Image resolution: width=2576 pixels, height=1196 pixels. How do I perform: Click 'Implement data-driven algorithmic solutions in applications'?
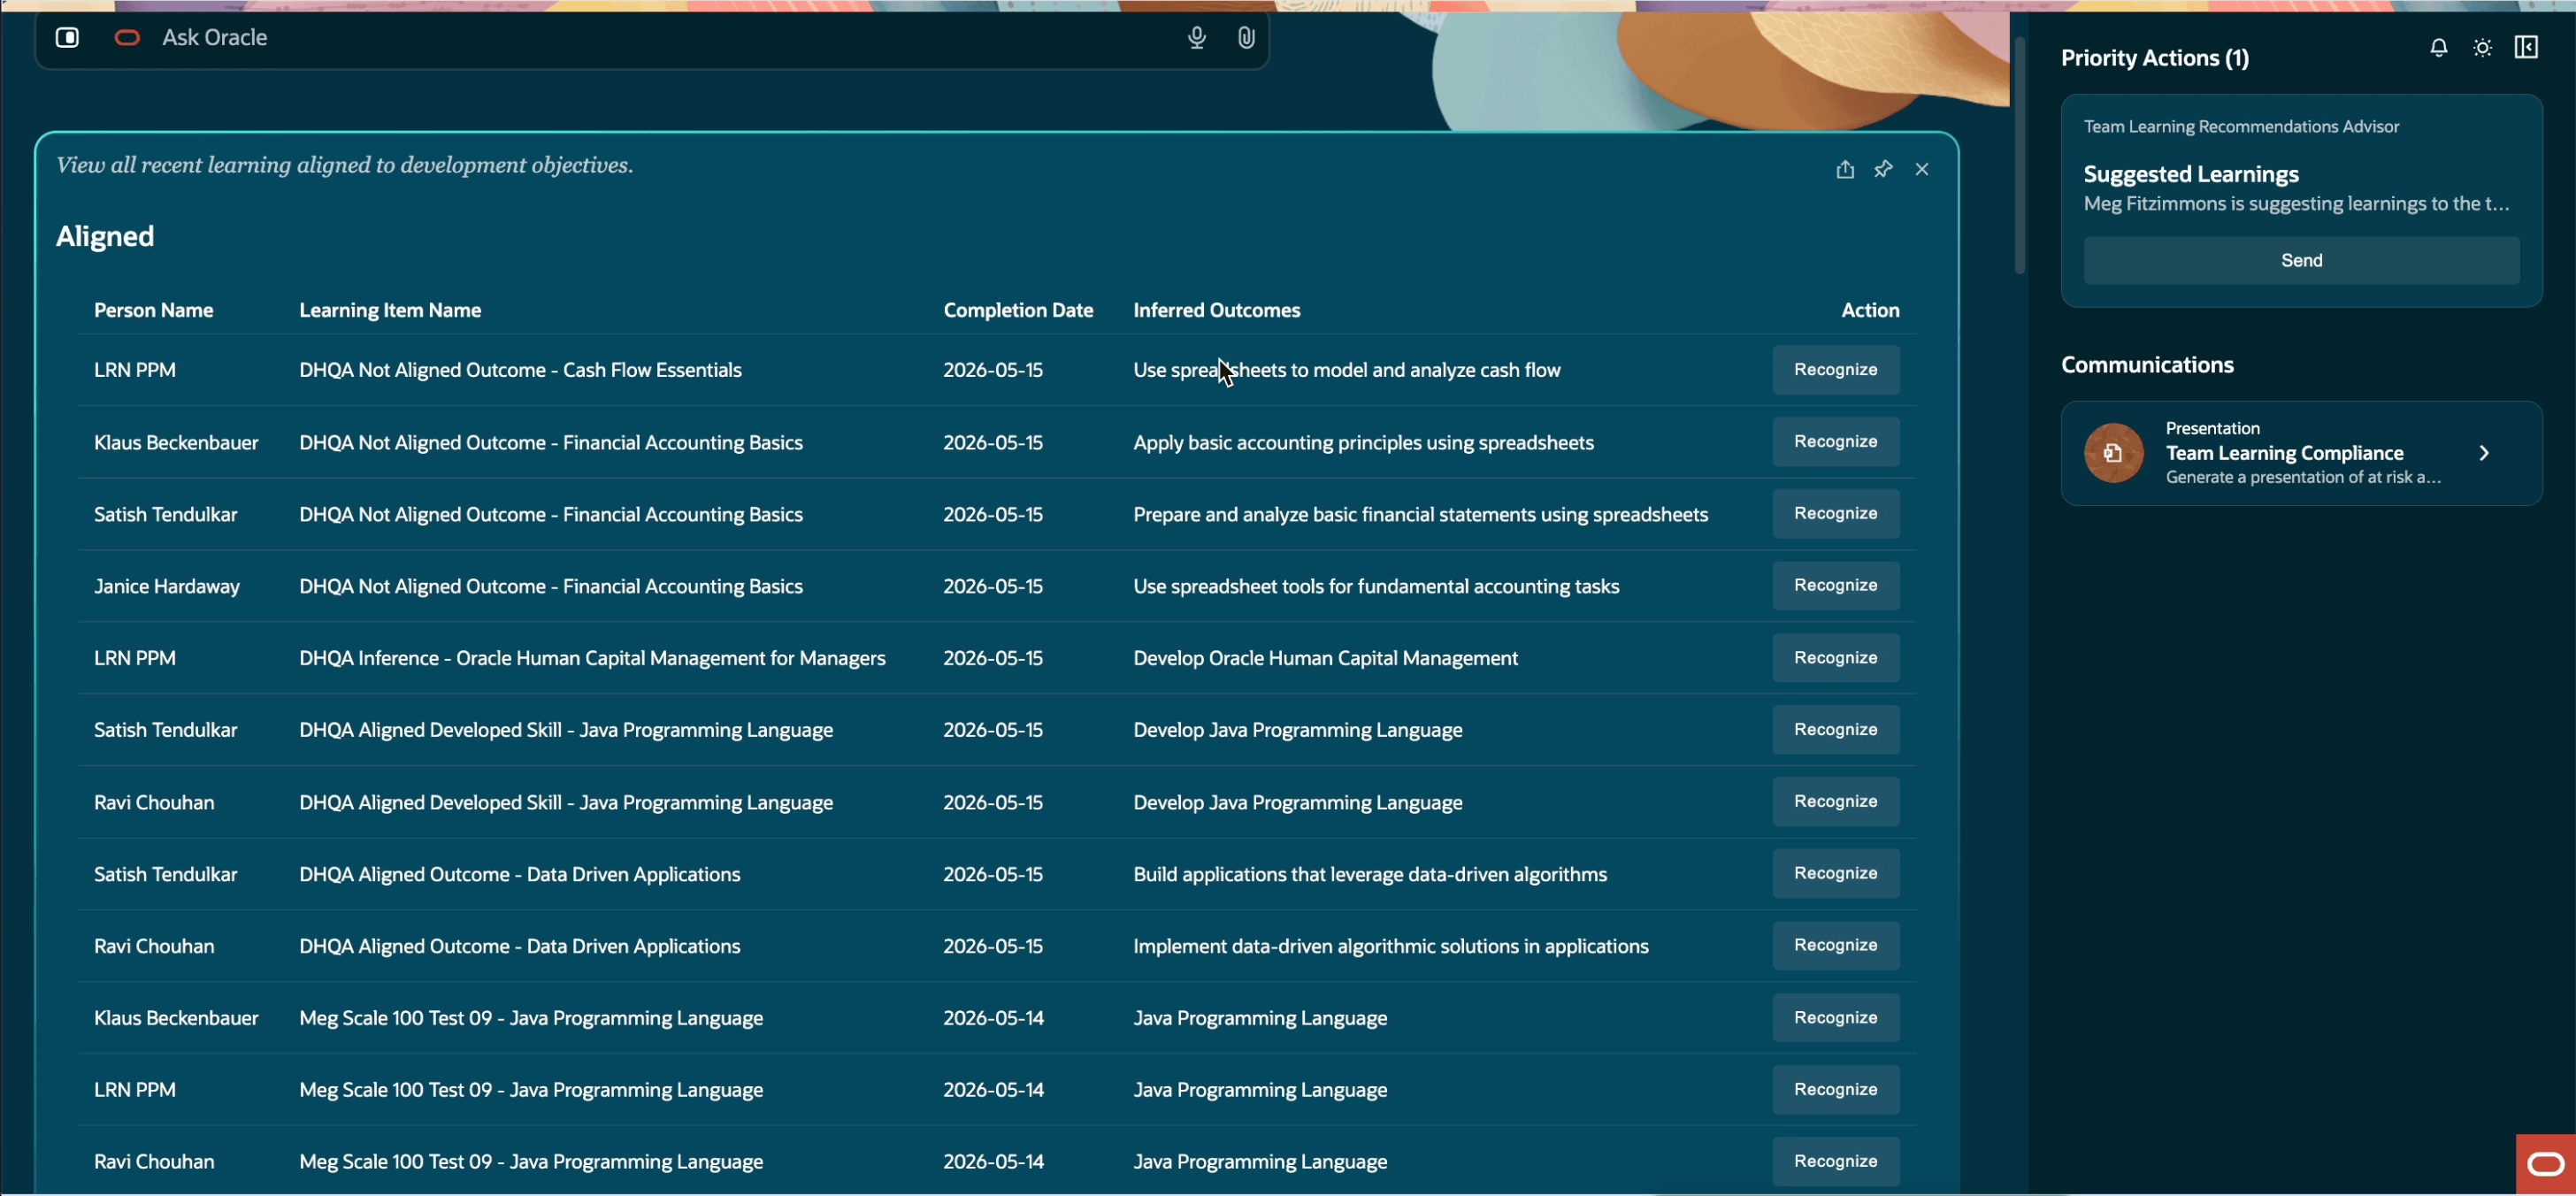click(1391, 946)
